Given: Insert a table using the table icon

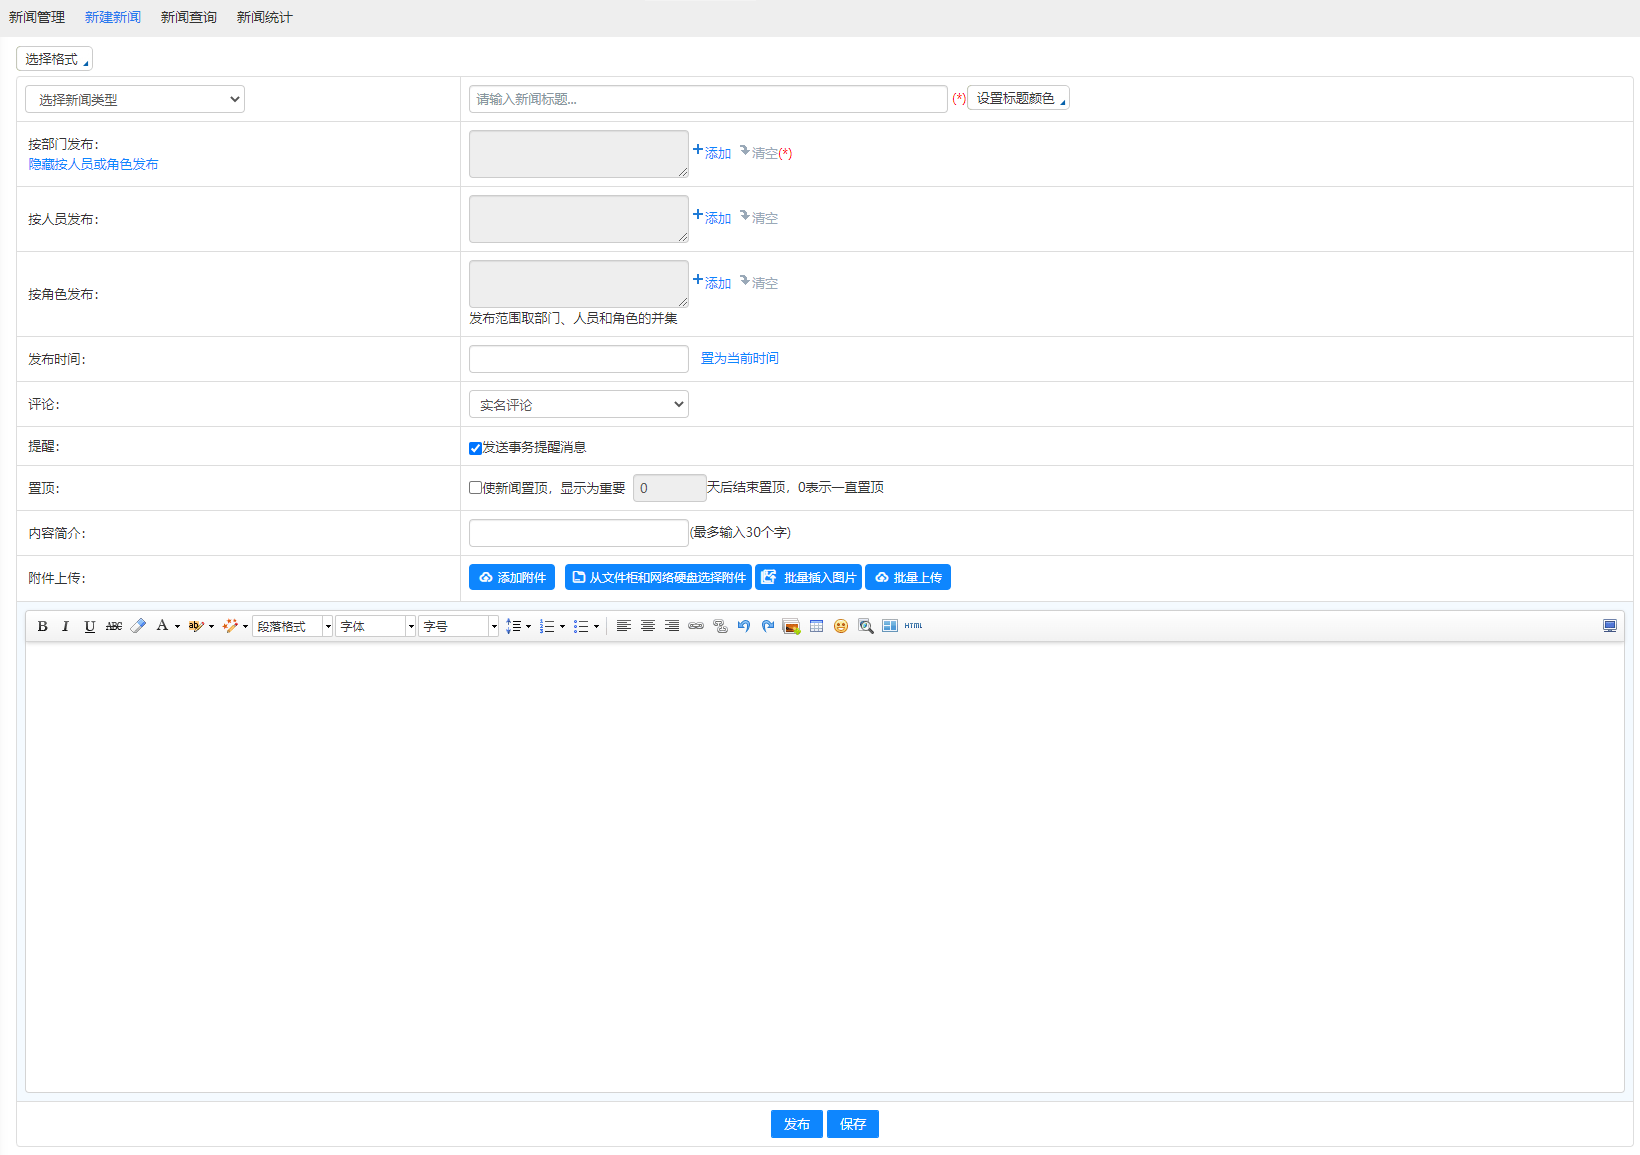Looking at the screenshot, I should click(x=816, y=626).
